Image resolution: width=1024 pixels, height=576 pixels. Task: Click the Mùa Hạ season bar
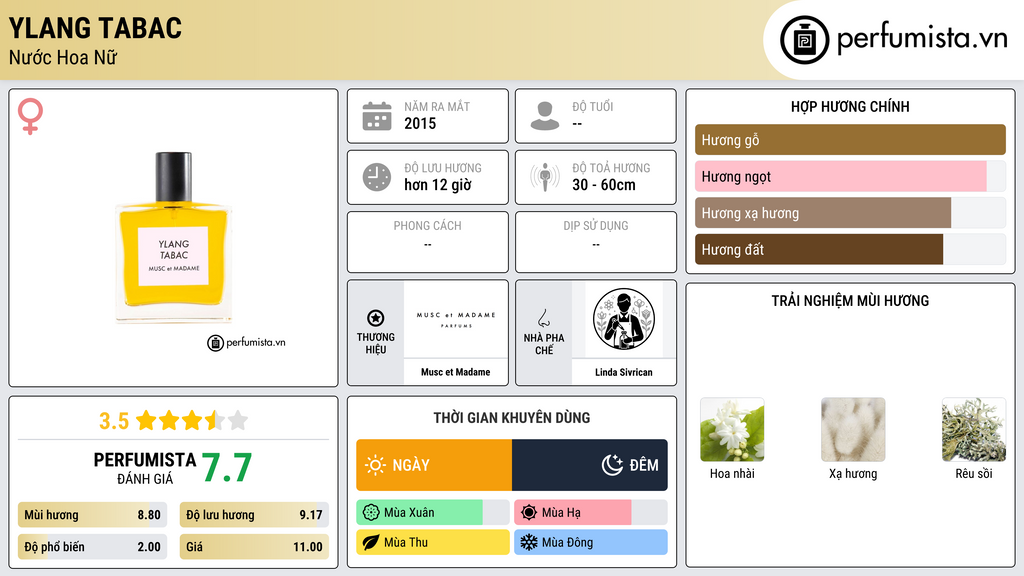pyautogui.click(x=591, y=513)
